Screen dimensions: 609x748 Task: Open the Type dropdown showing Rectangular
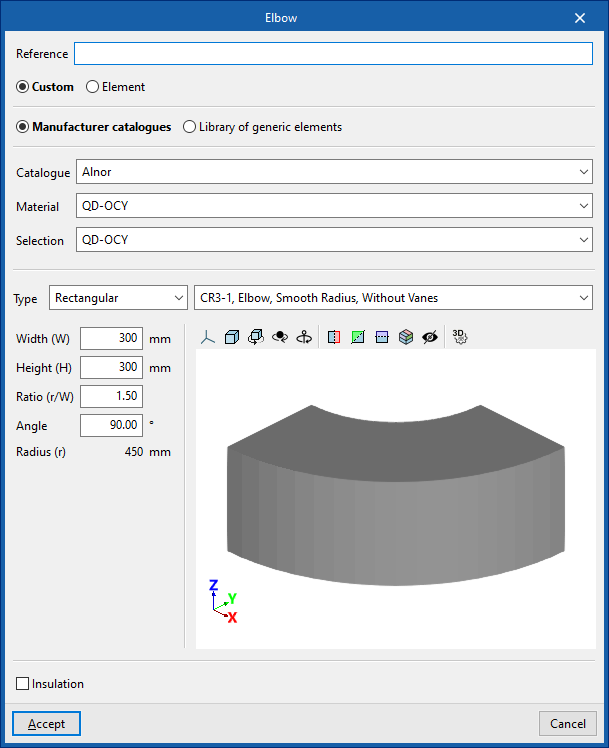pos(118,298)
